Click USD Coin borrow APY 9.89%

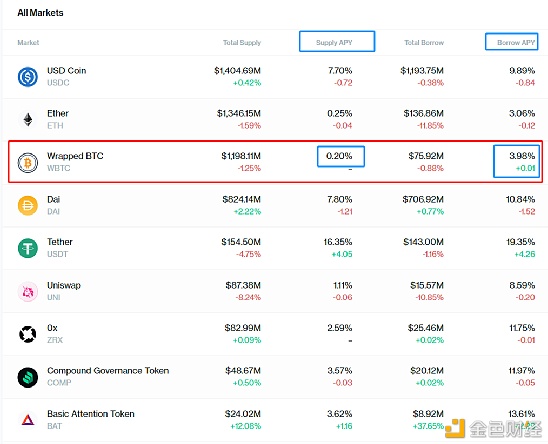522,71
